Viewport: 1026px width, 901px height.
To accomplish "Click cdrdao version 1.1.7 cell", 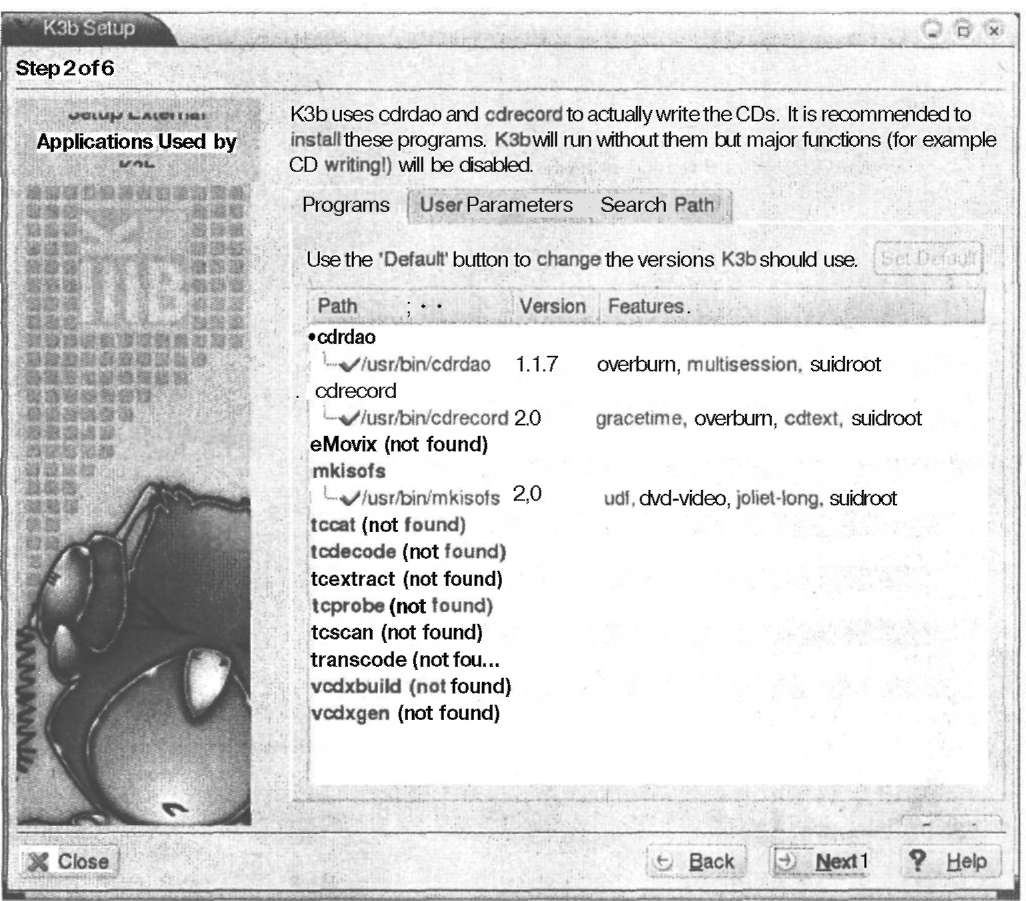I will click(x=537, y=364).
